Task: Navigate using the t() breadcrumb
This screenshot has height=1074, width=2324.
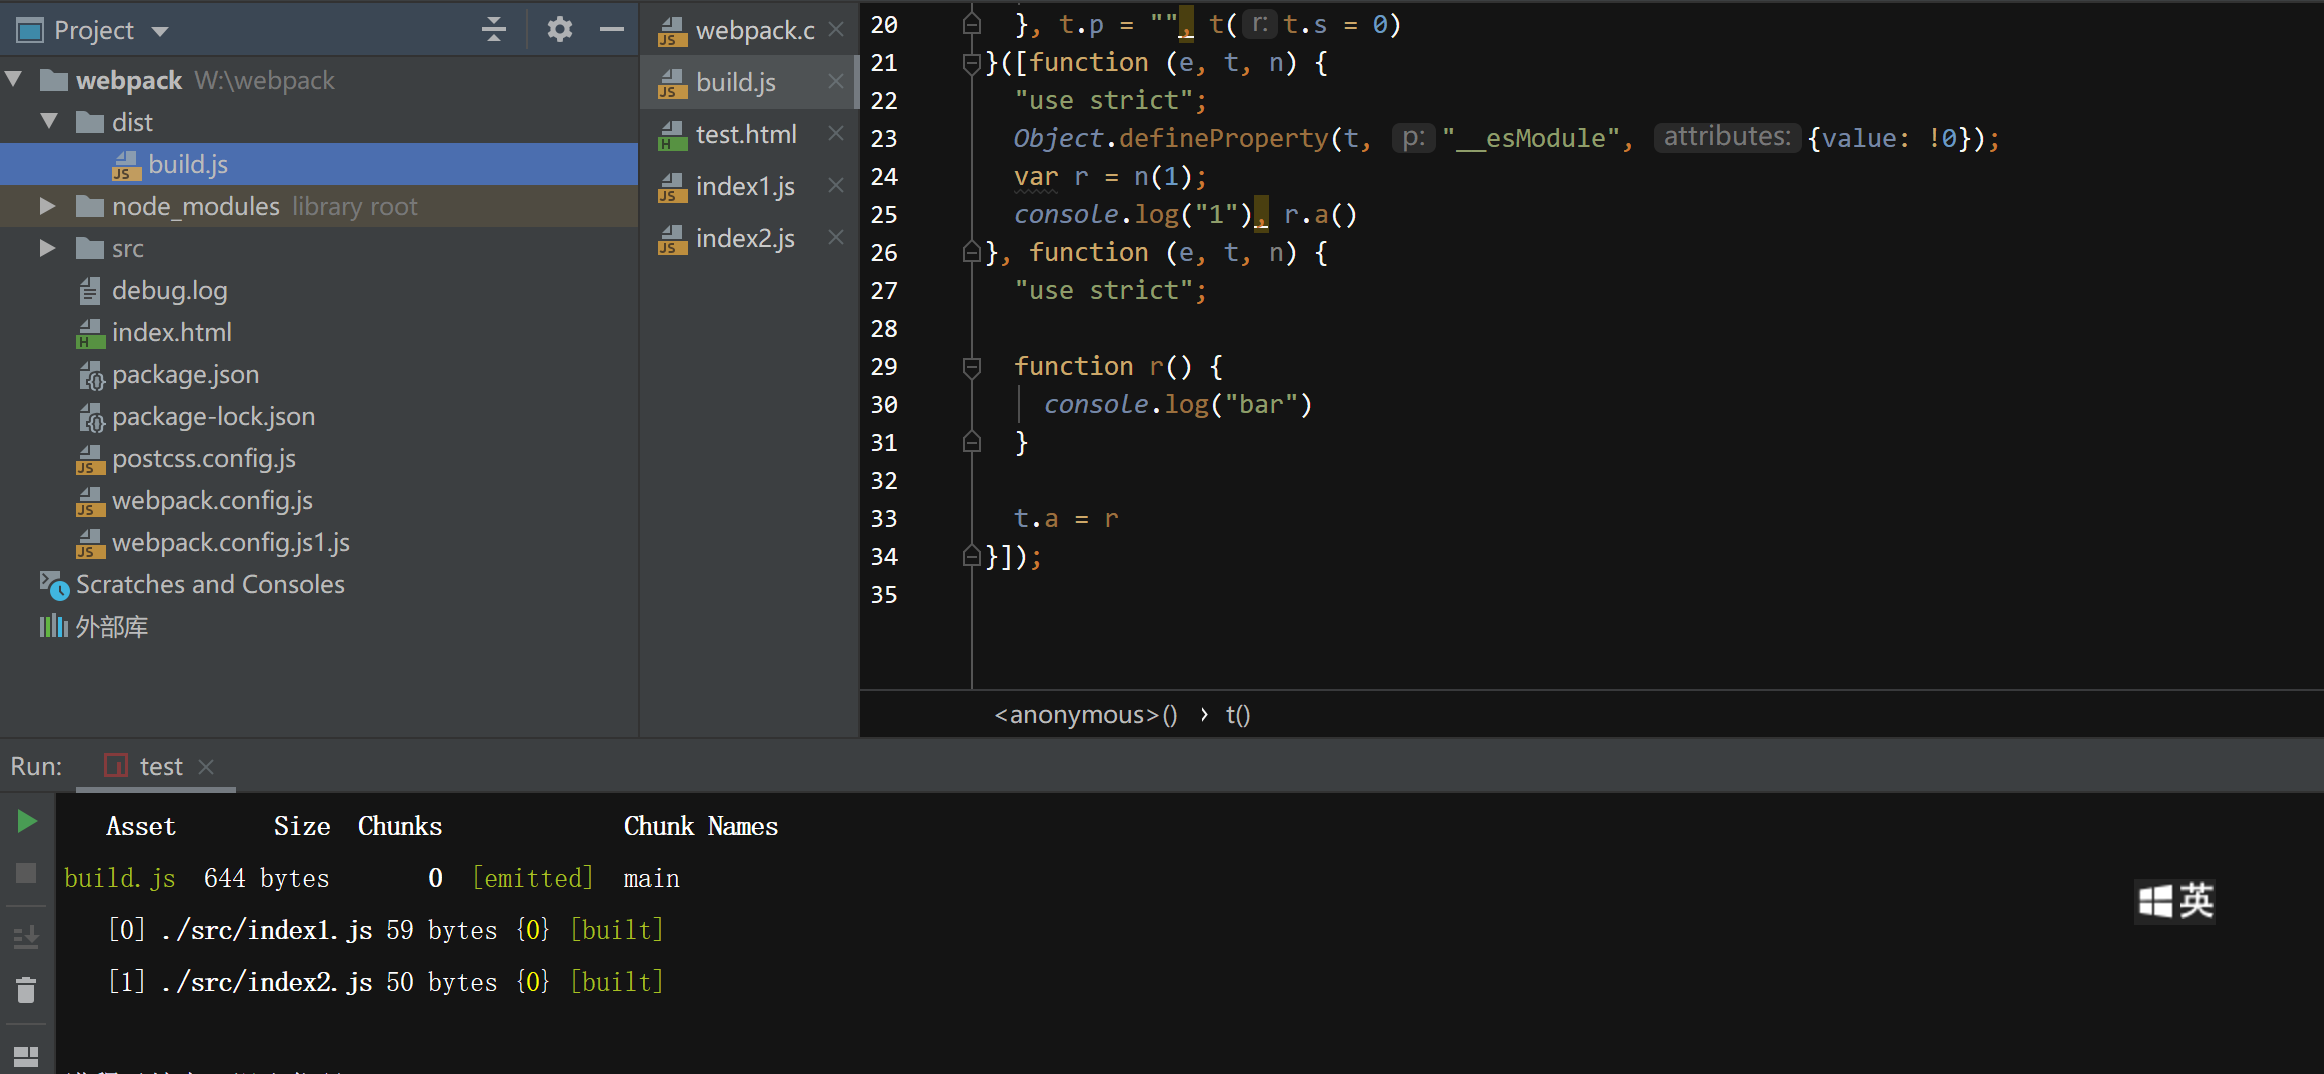Action: (1238, 714)
